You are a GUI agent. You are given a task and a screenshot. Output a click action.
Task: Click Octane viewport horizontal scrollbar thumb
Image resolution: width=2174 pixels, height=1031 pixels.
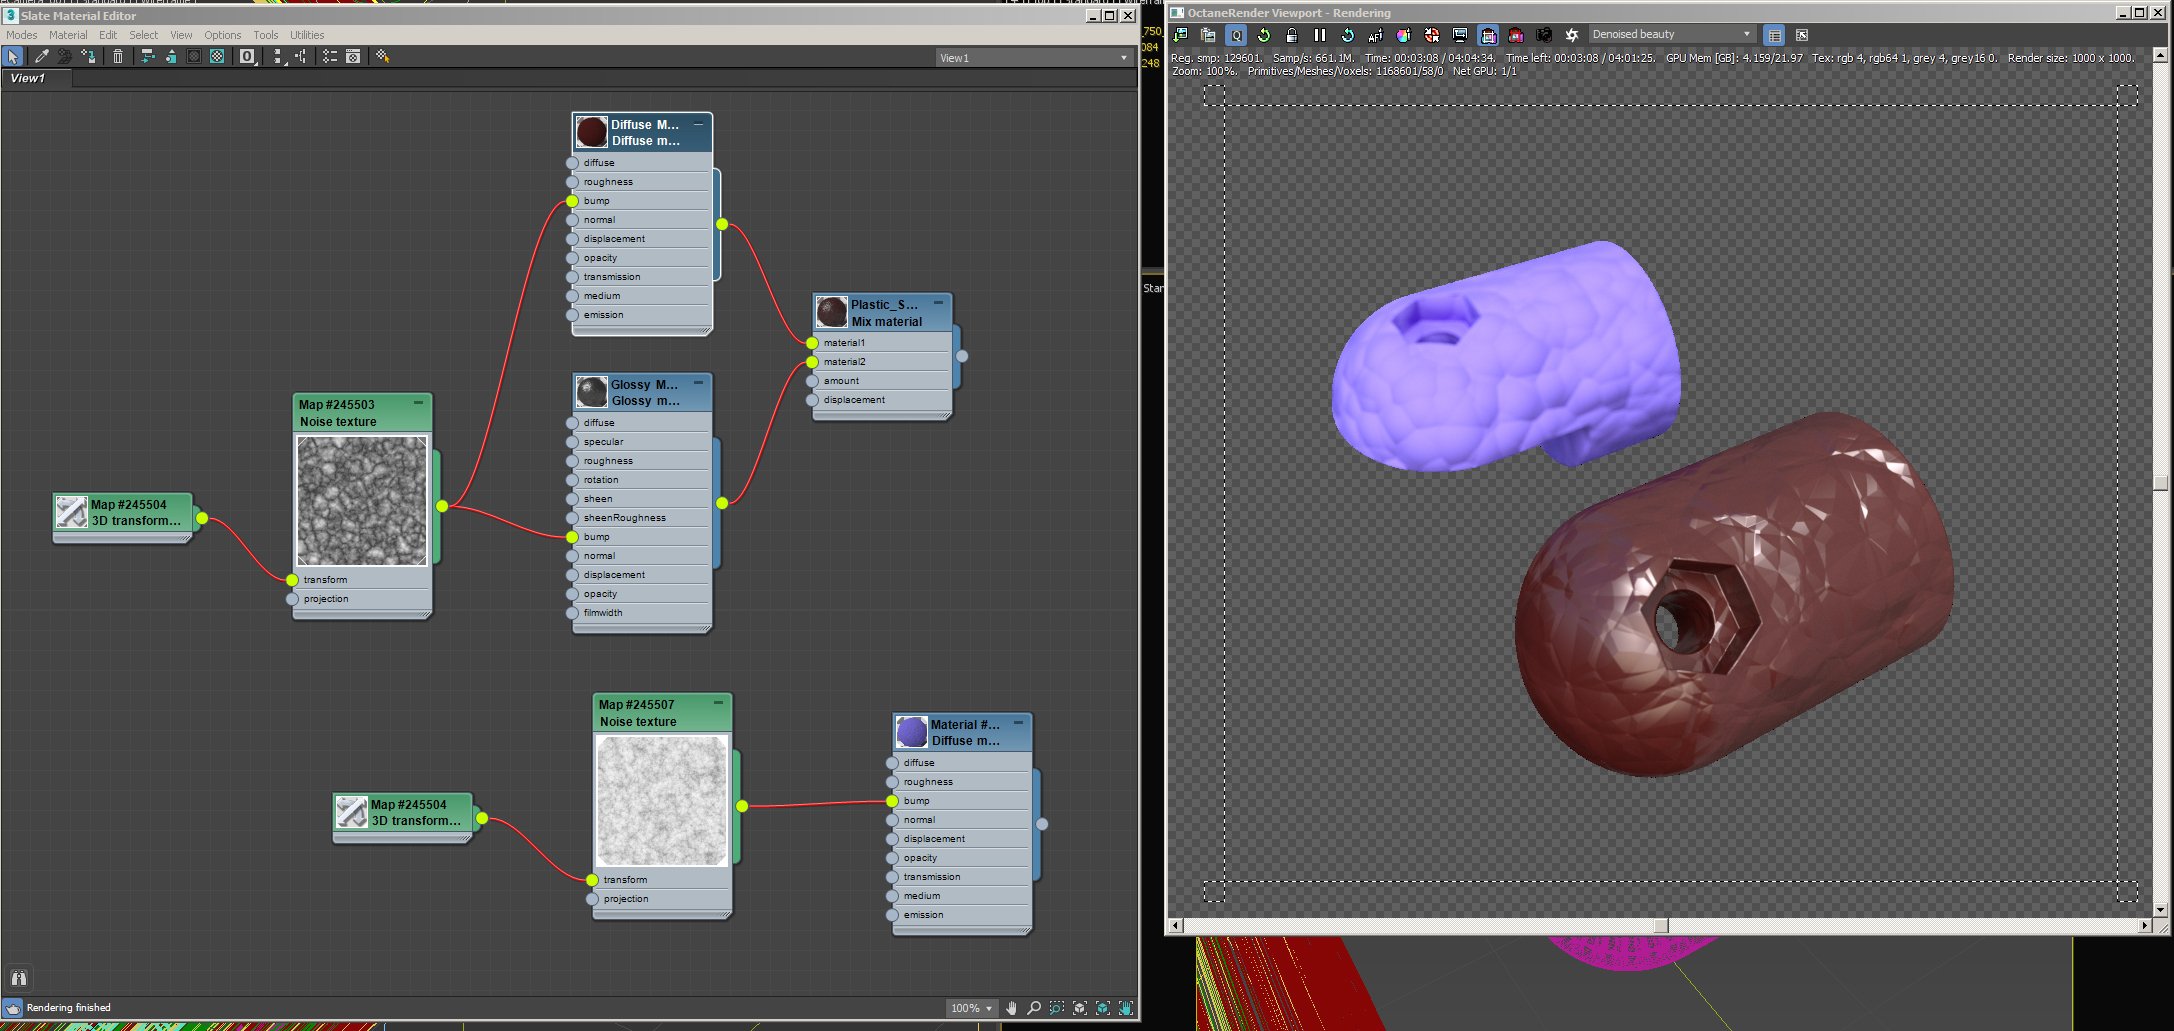1661,926
